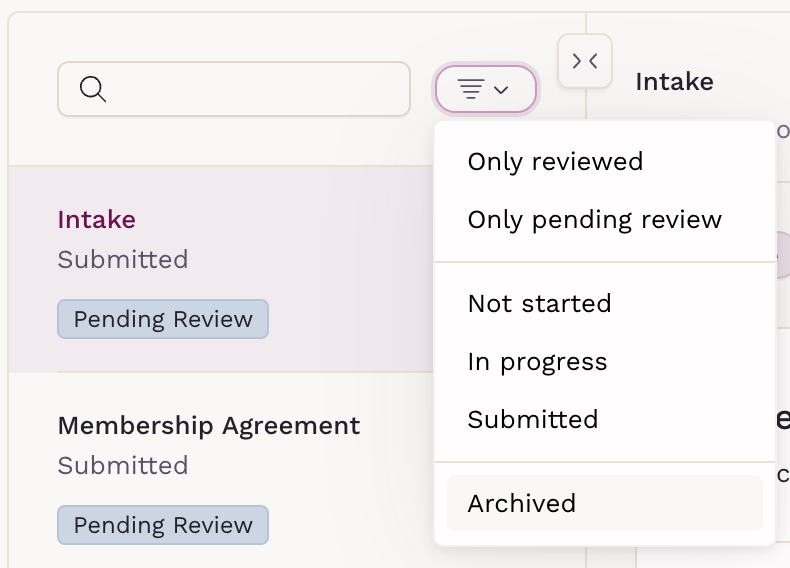Viewport: 790px width, 568px height.
Task: Collapse the sidebar with the arrows icon
Action: 585,61
